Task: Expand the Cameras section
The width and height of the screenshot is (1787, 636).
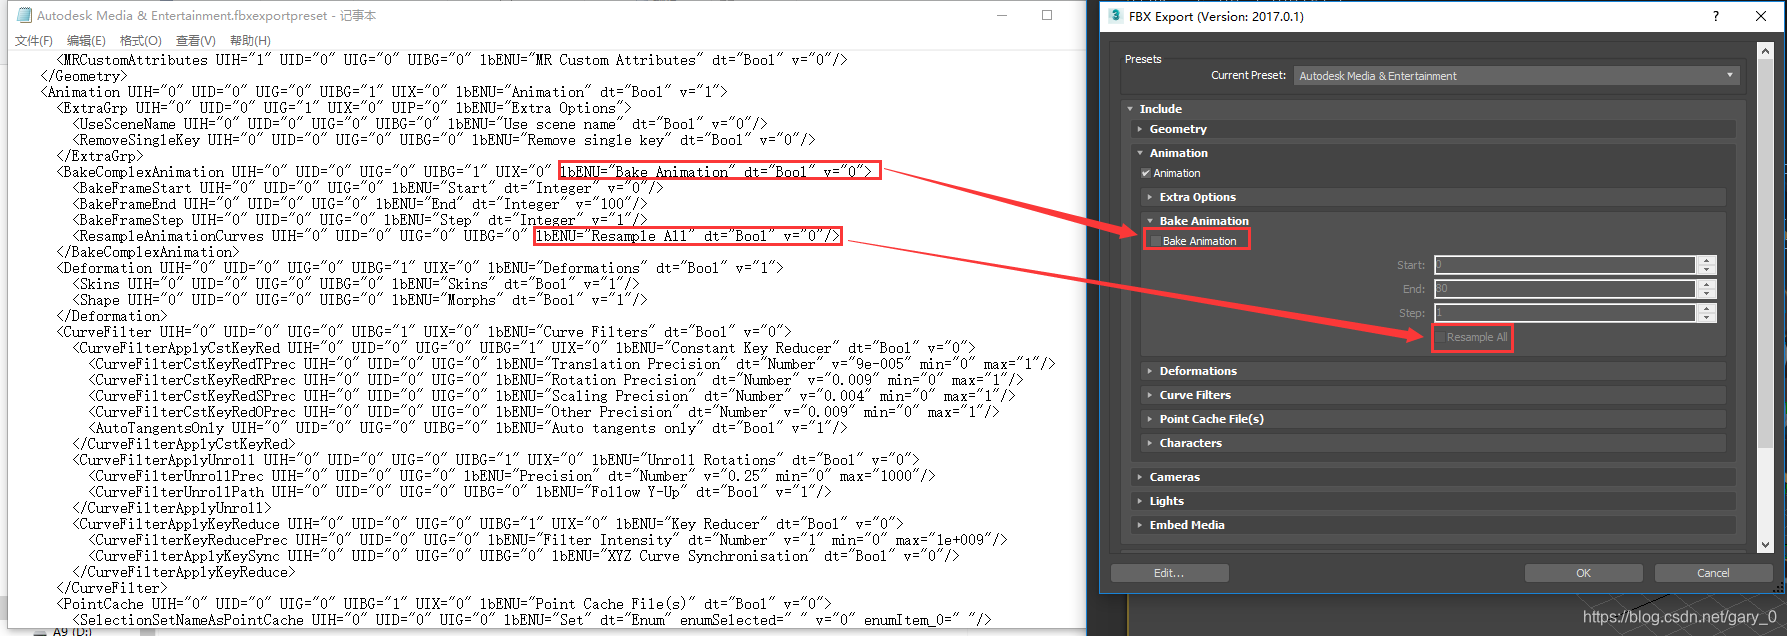Action: tap(1140, 477)
